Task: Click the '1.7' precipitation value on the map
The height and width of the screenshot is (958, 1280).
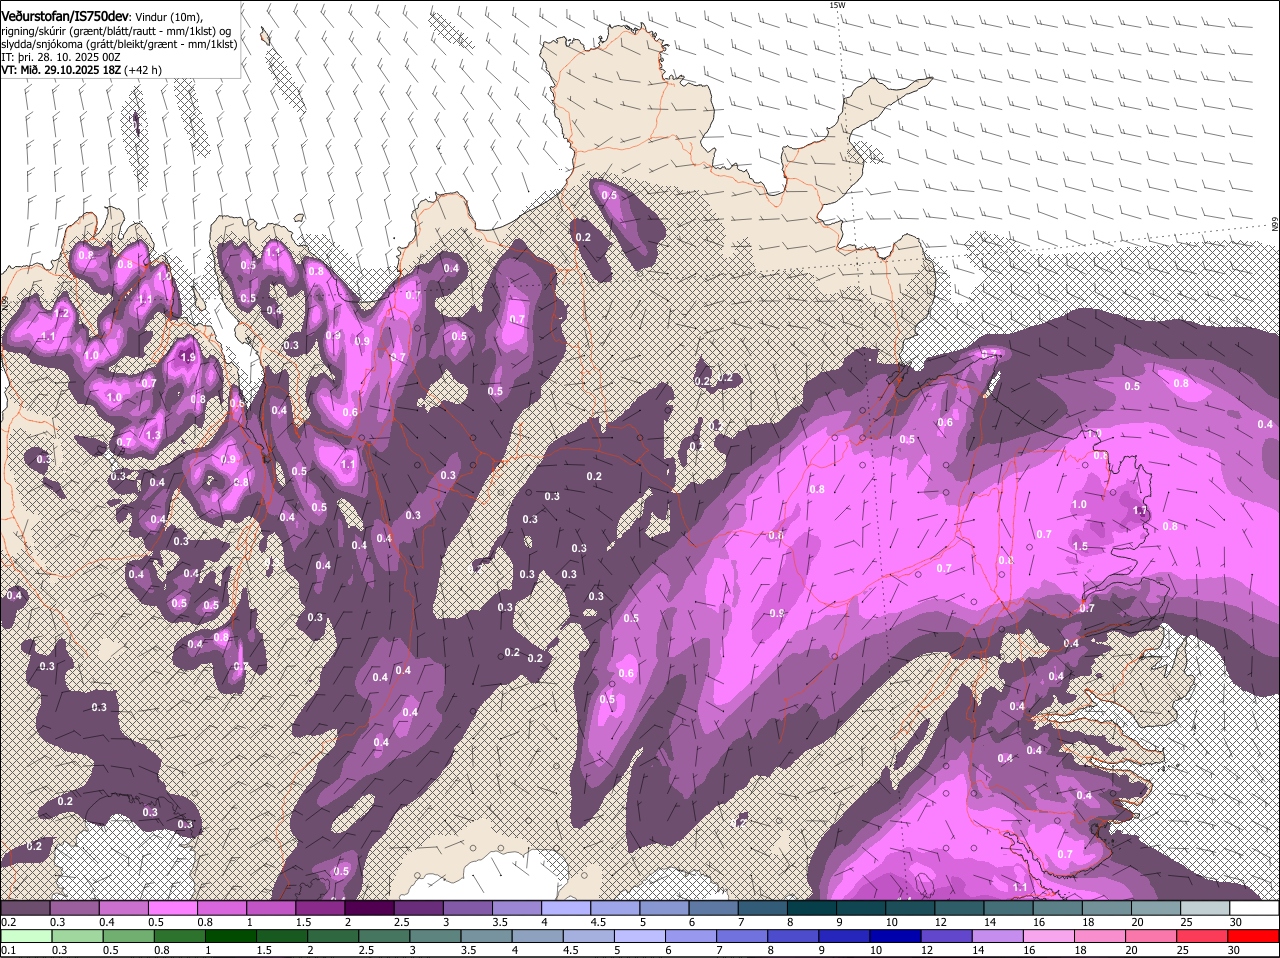Action: pos(1140,511)
